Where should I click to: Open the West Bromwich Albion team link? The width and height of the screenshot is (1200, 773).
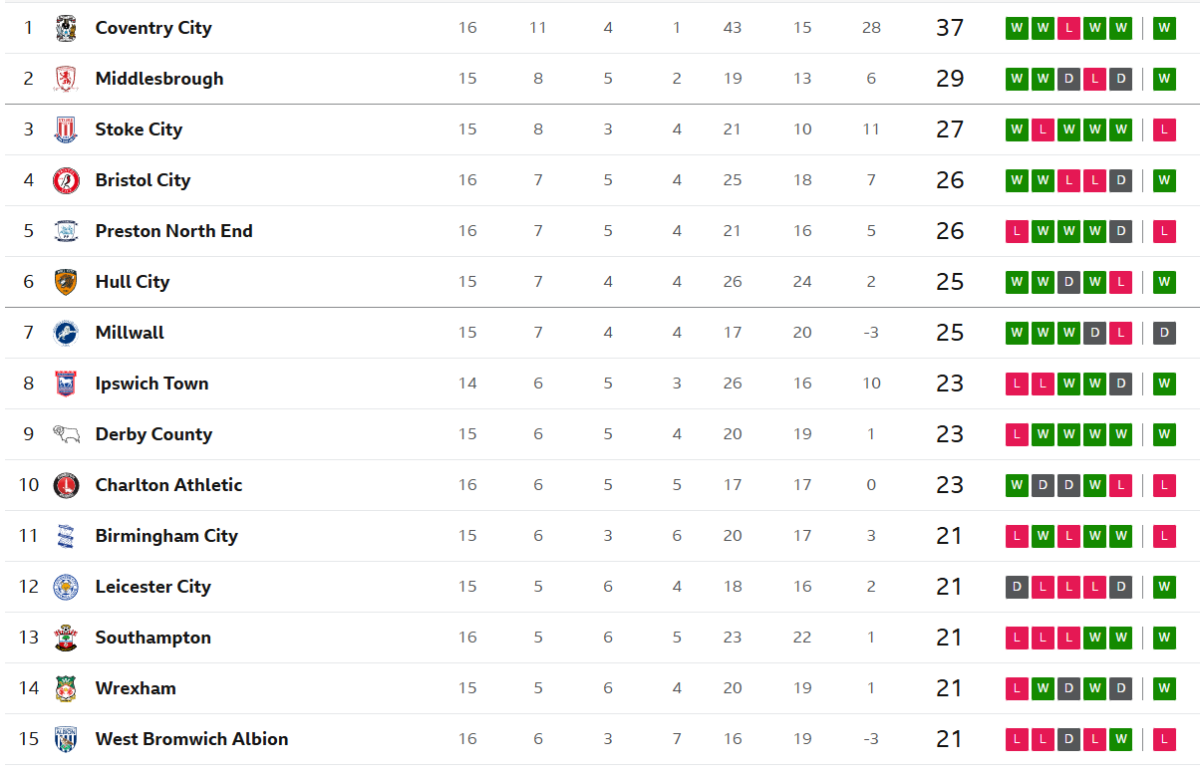point(191,739)
